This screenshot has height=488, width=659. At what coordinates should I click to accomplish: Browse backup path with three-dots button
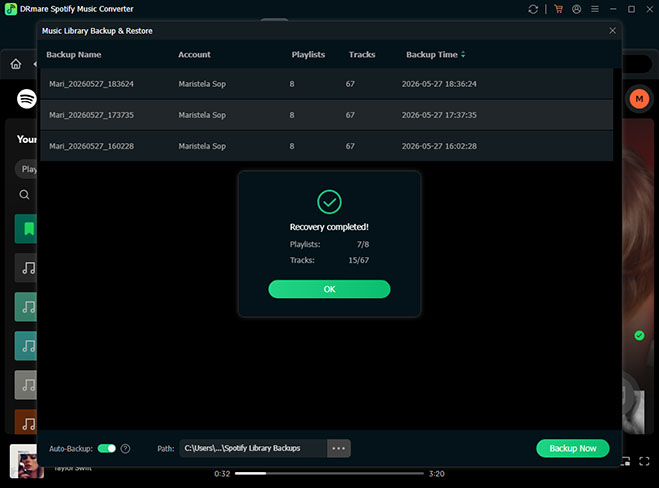click(x=339, y=448)
